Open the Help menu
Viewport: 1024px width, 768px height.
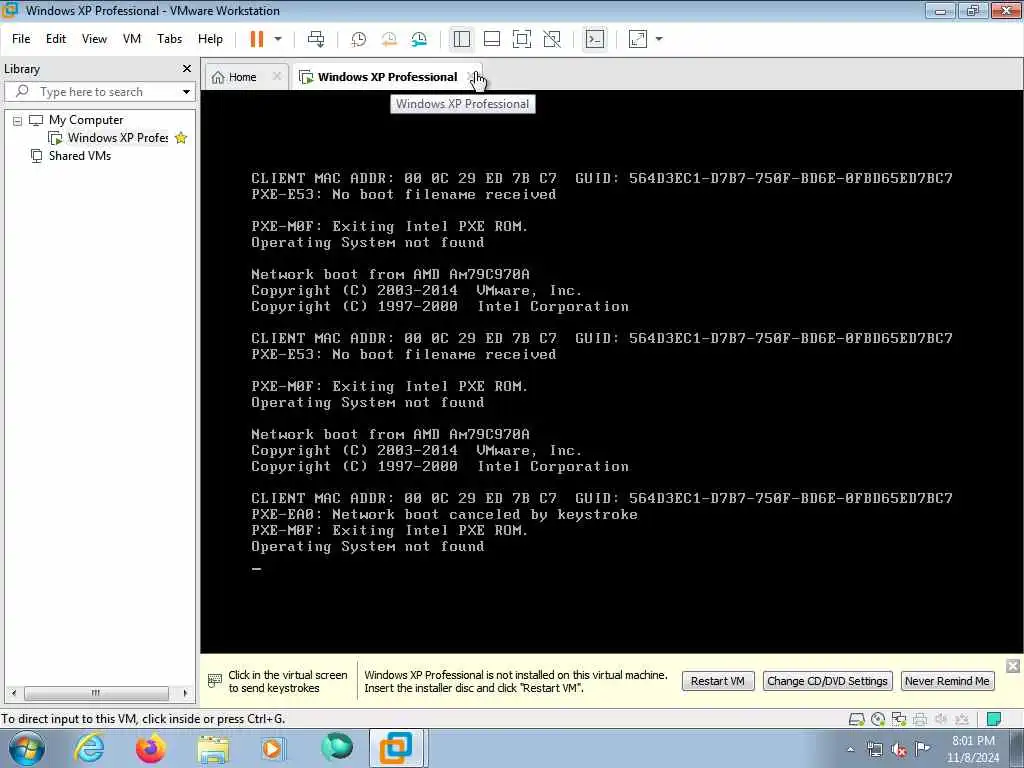point(210,39)
